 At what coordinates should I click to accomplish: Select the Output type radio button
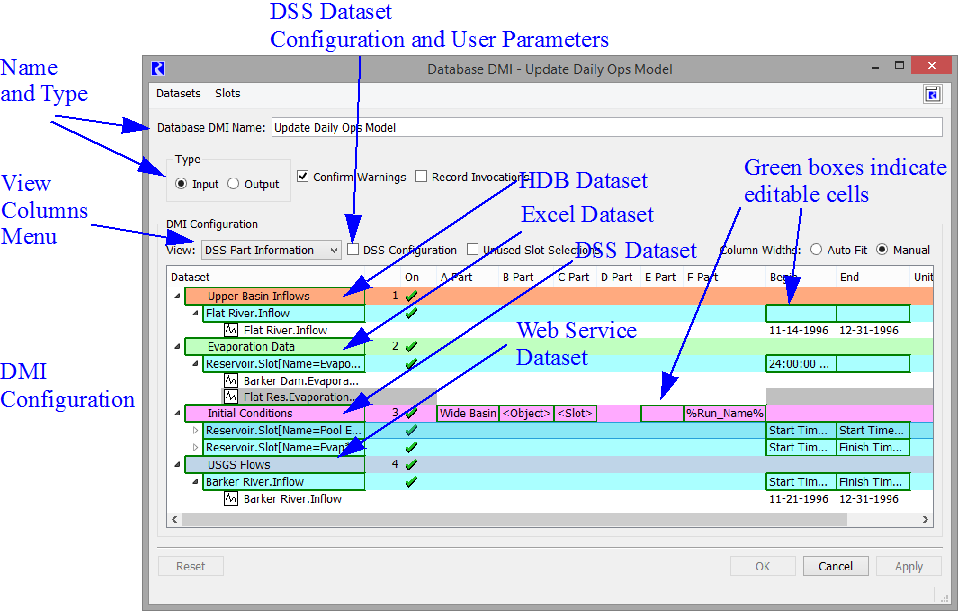coord(233,184)
